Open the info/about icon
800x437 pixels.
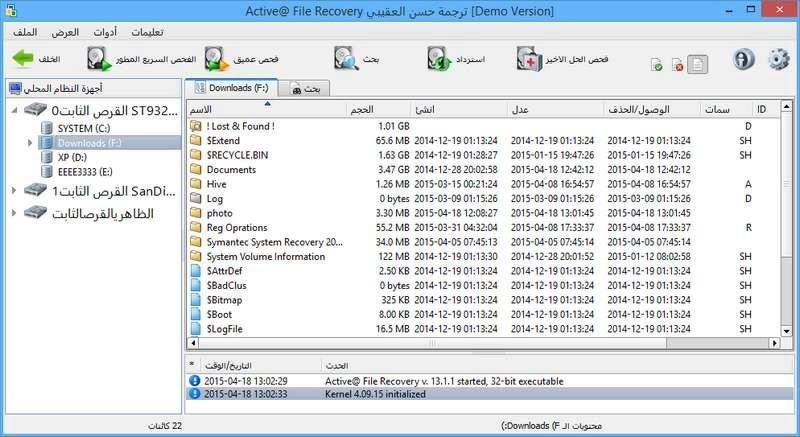click(x=743, y=59)
